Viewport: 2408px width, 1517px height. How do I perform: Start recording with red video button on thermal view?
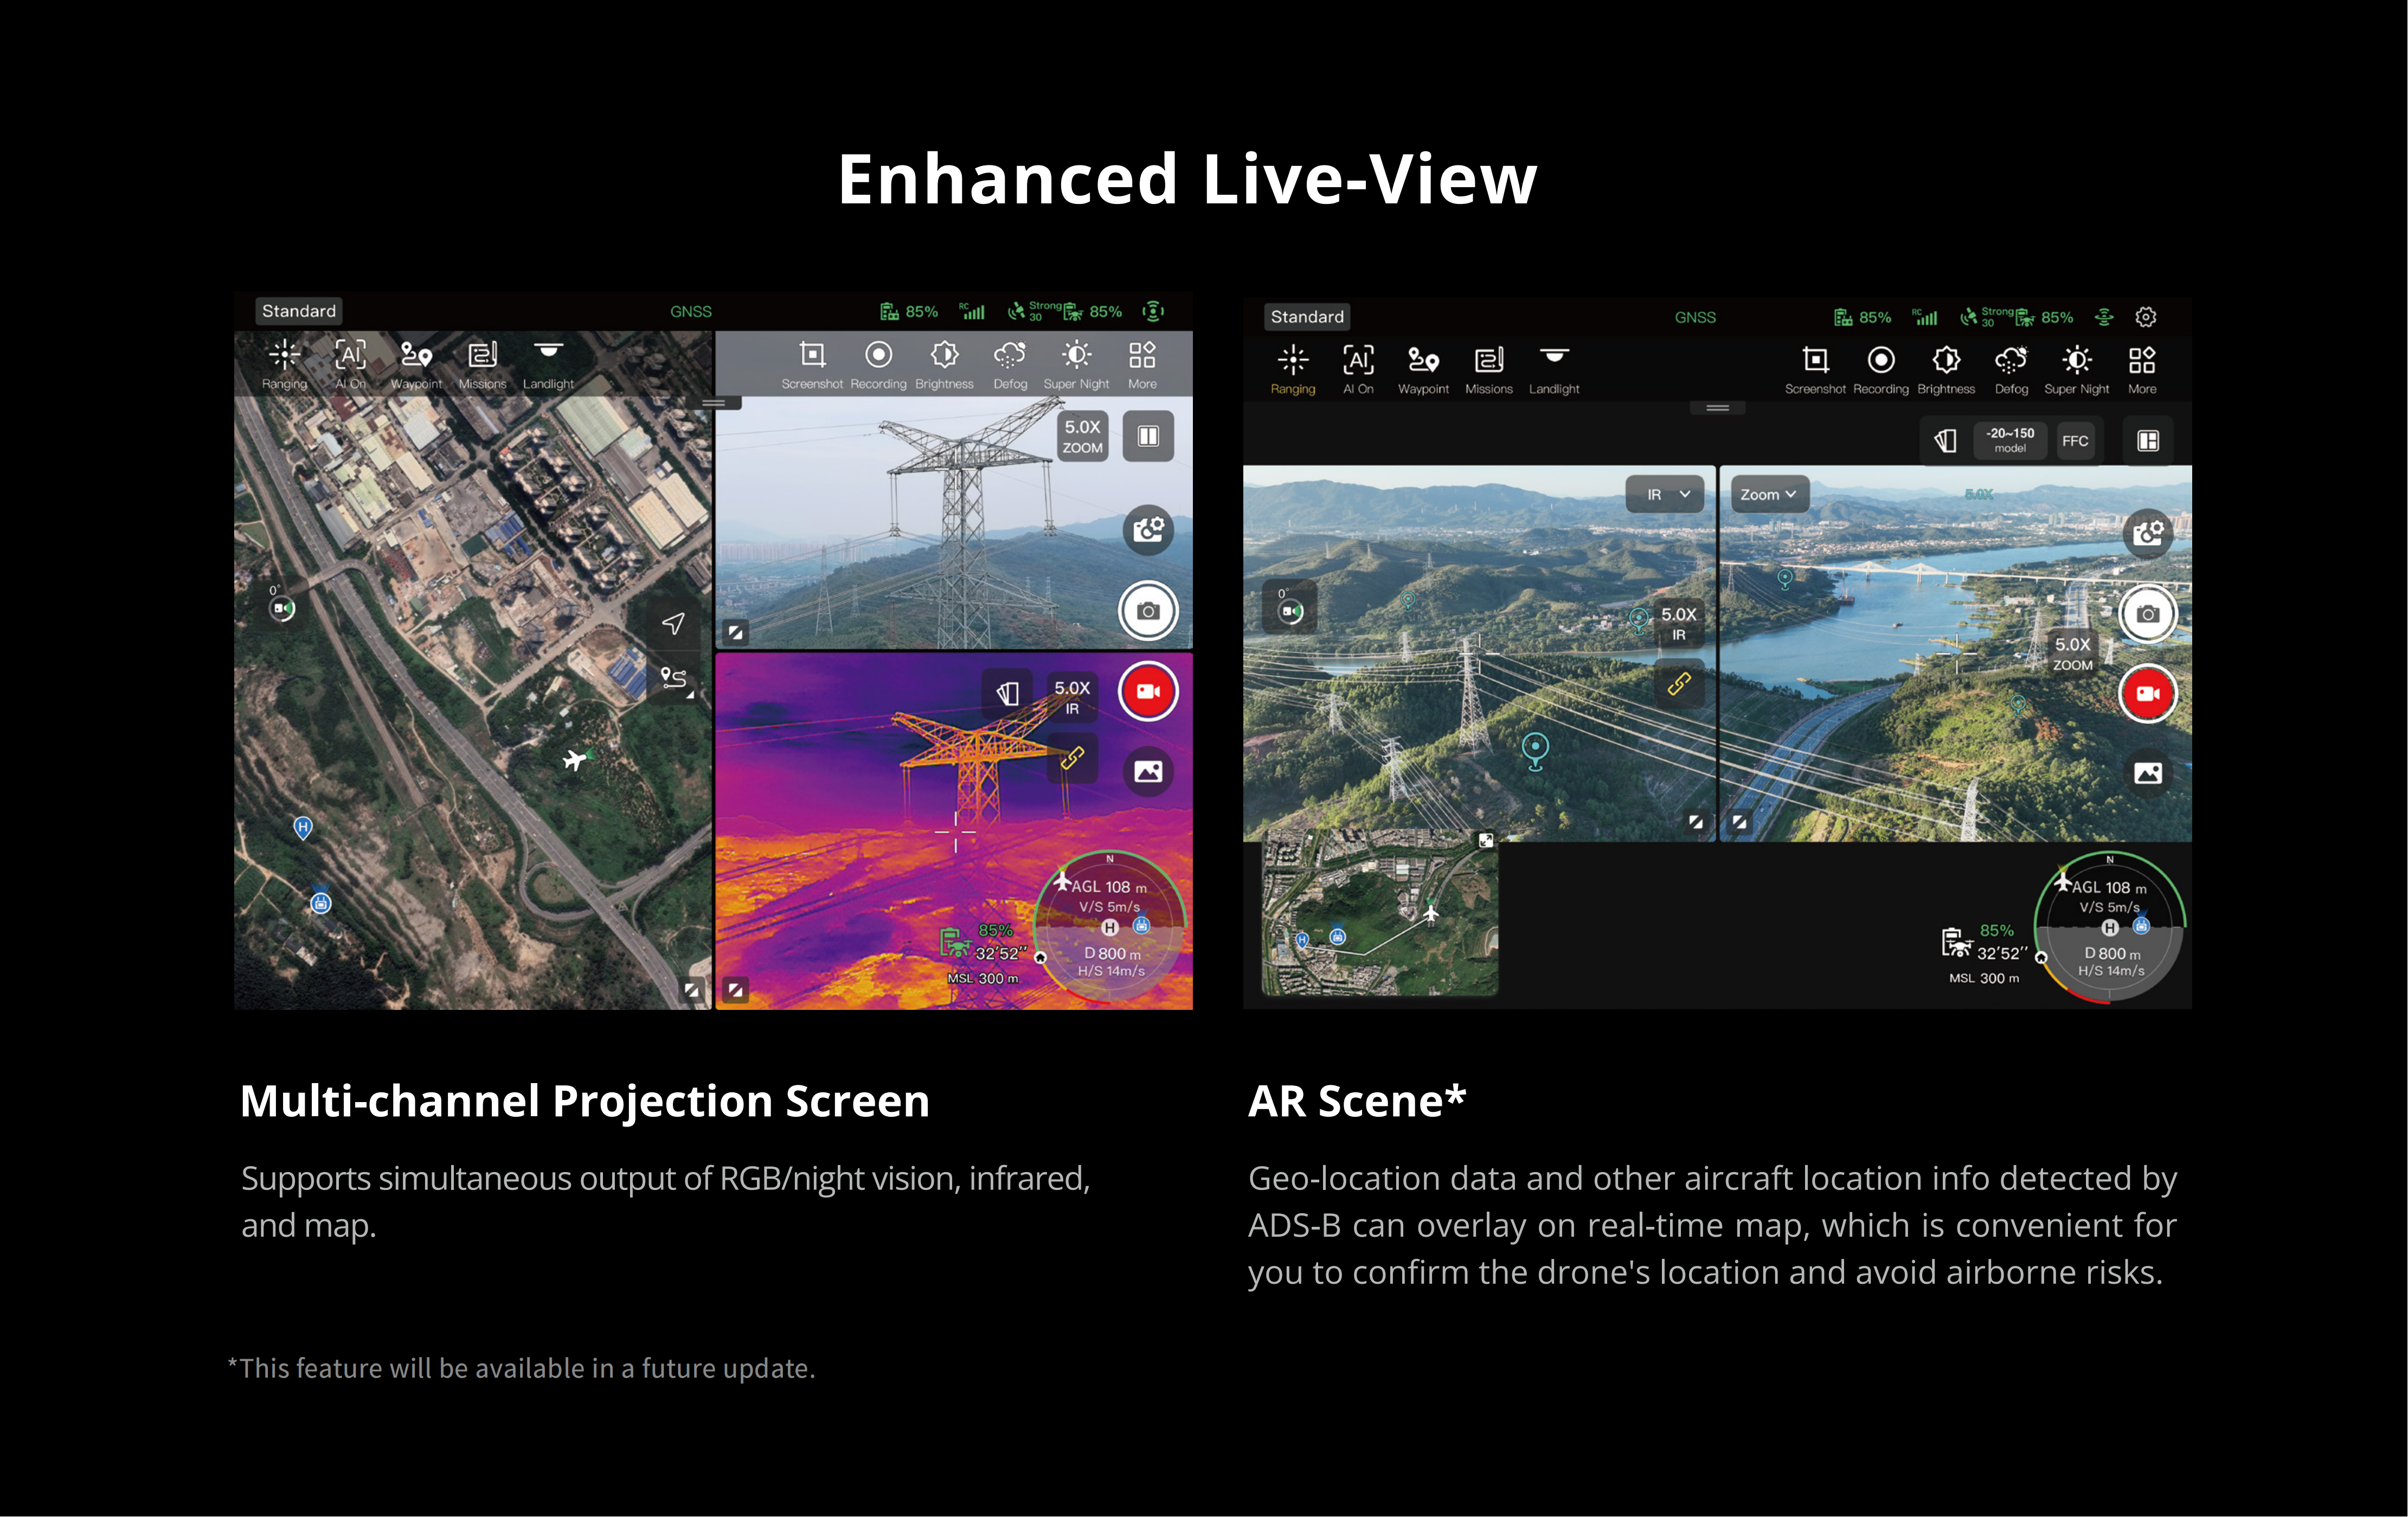tap(1148, 691)
